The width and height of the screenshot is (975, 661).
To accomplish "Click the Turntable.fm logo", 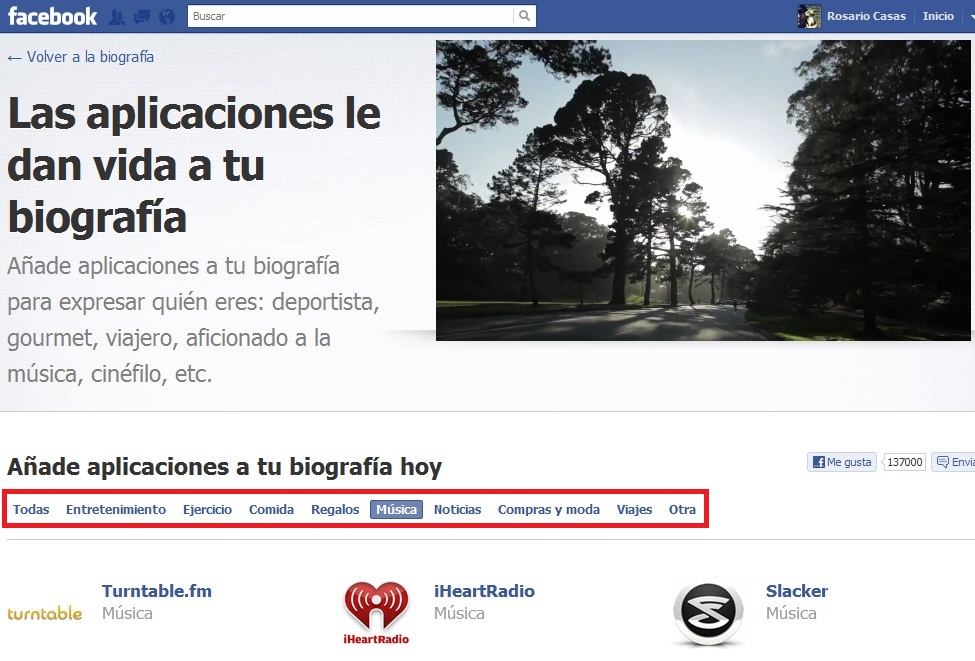I will (x=45, y=614).
